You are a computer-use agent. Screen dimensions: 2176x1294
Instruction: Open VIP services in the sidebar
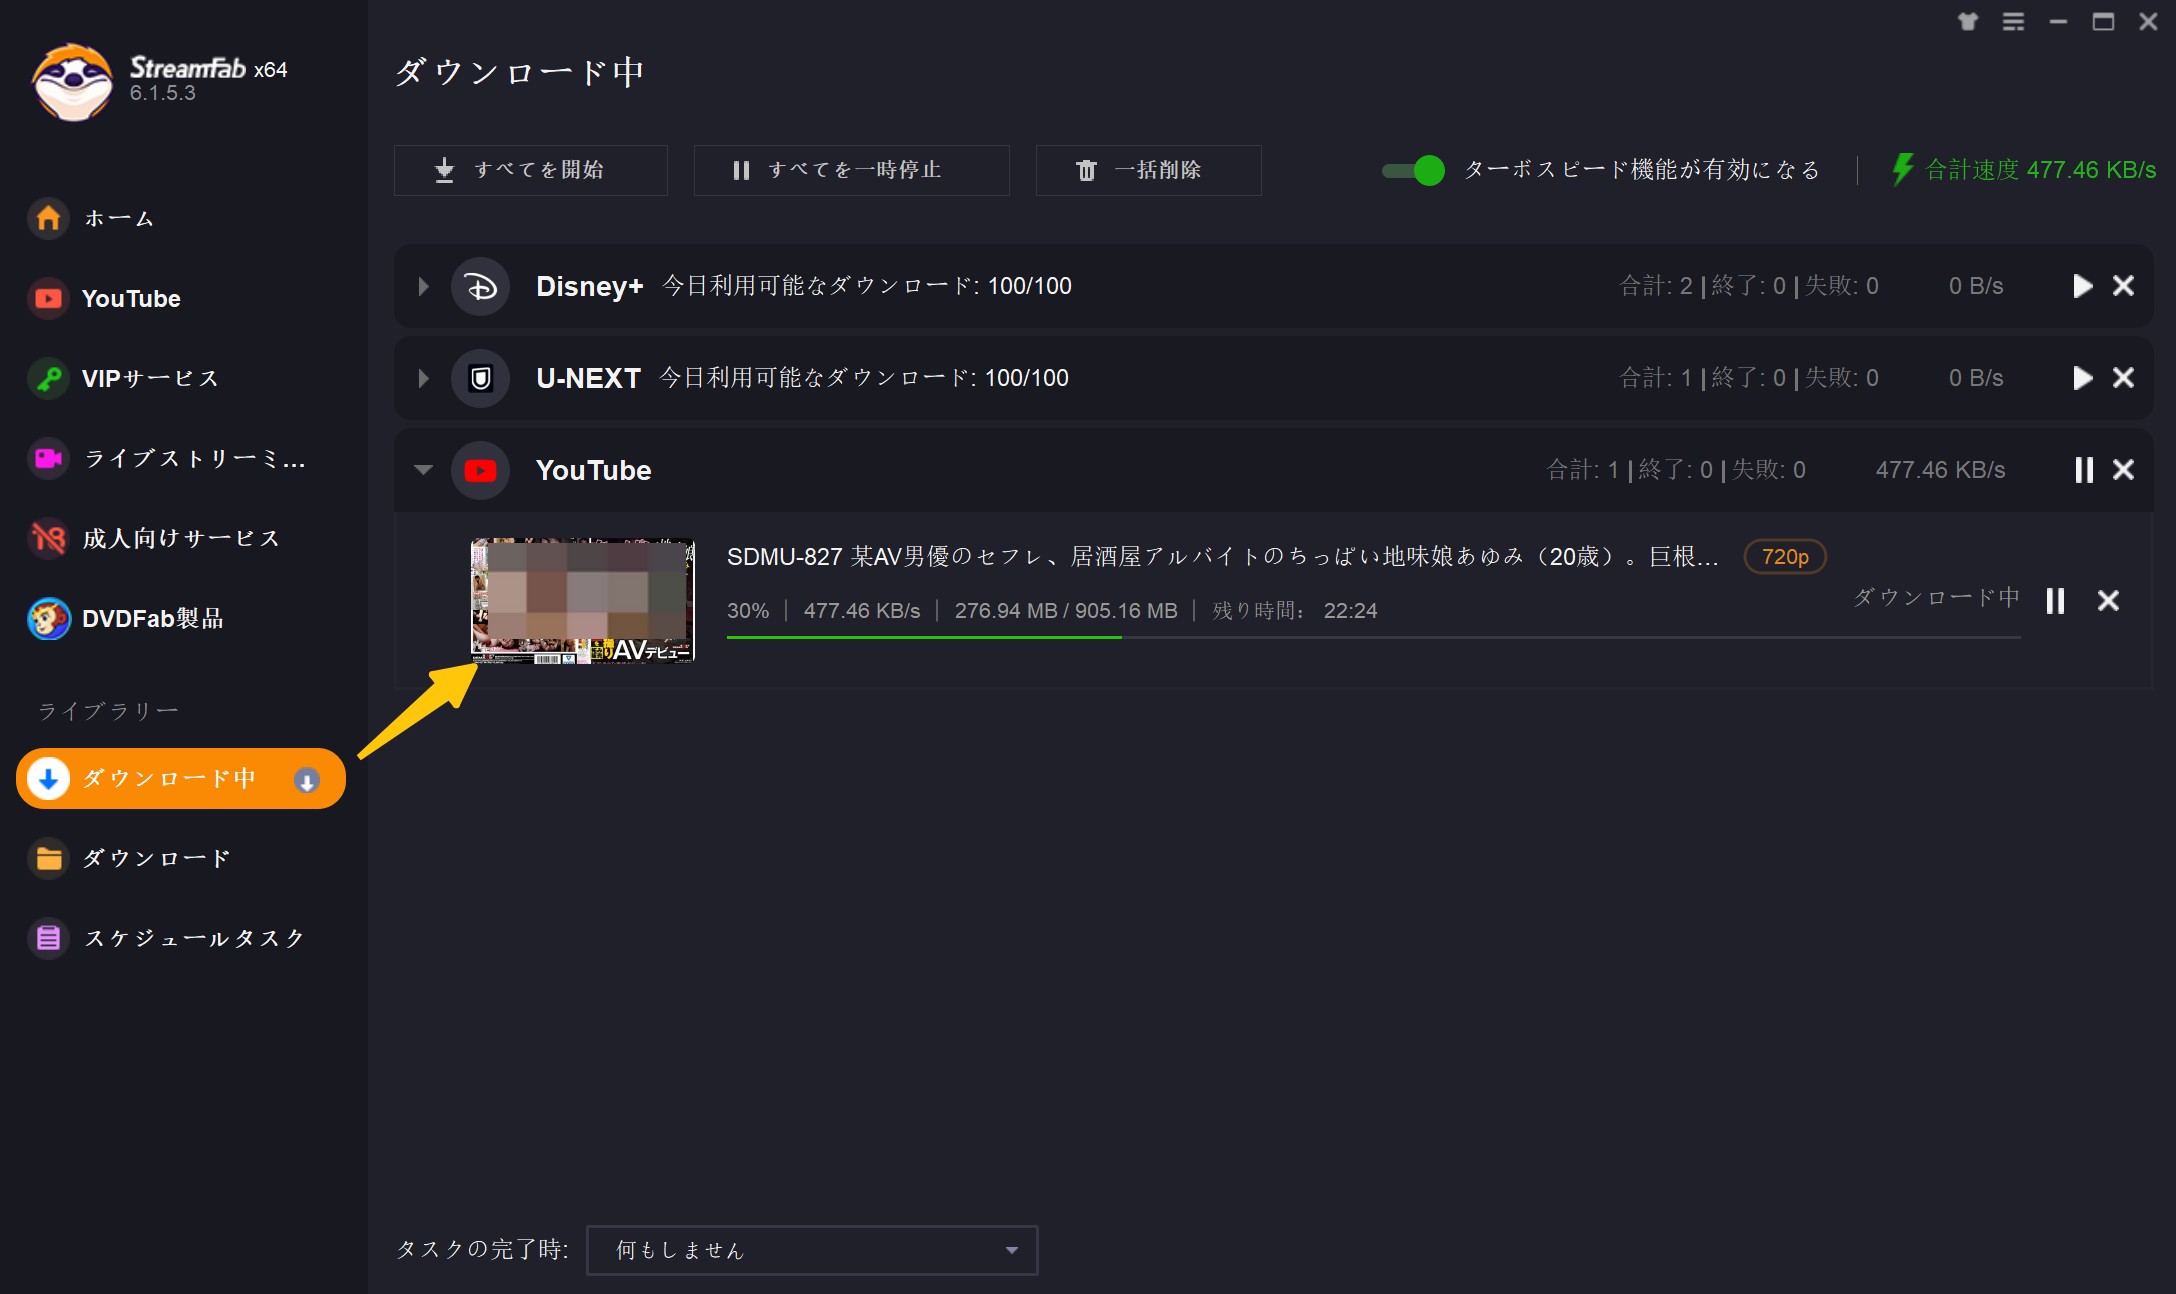[x=150, y=378]
